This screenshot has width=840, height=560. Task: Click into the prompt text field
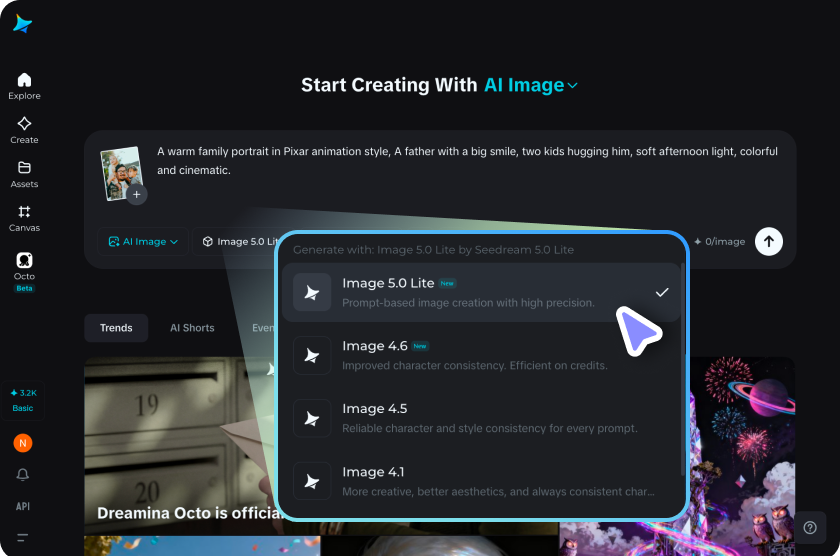[467, 161]
